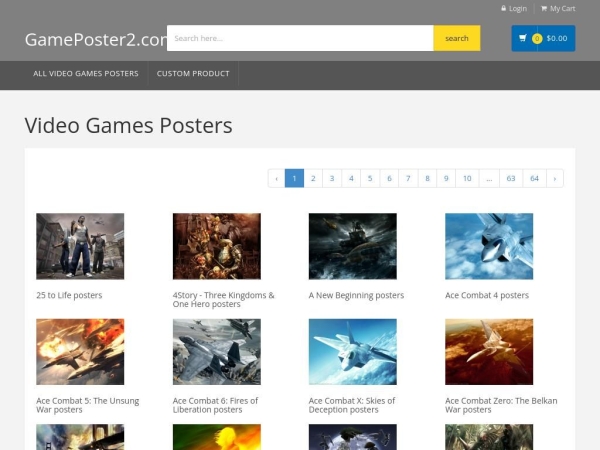Viewport: 600px width, 450px height.
Task: Click Ace Combat 5: The Unsung War posters
Action: [x=88, y=405]
